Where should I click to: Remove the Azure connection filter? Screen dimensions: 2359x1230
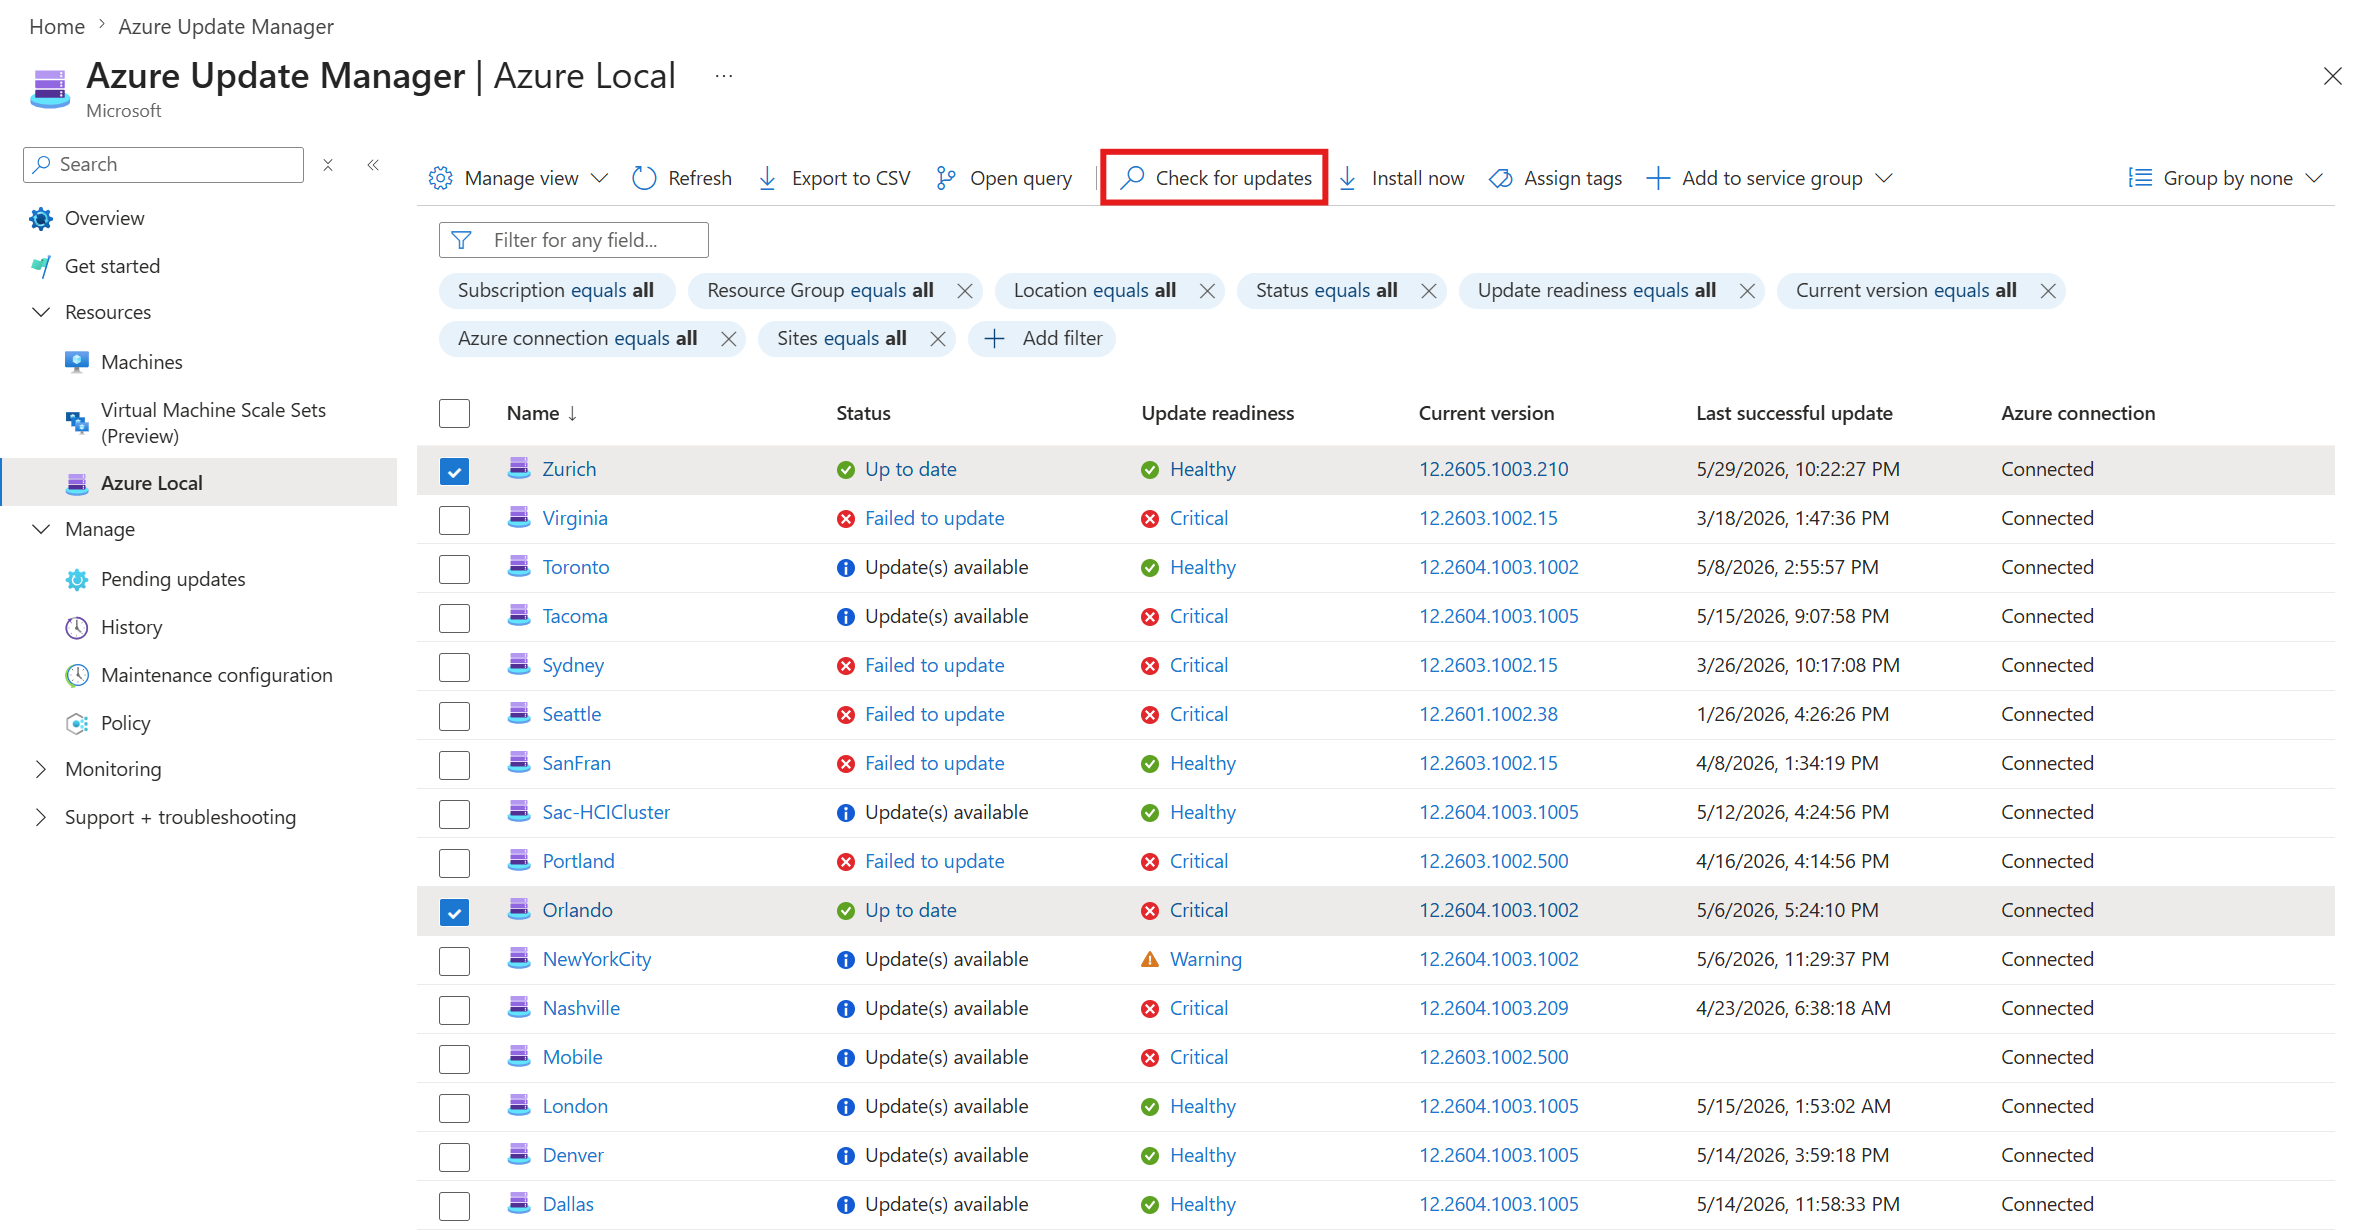[x=729, y=339]
